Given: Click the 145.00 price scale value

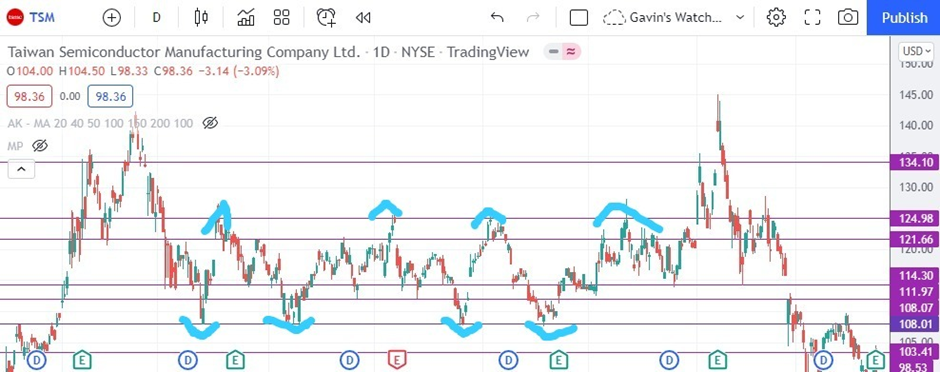Looking at the screenshot, I should point(917,95).
